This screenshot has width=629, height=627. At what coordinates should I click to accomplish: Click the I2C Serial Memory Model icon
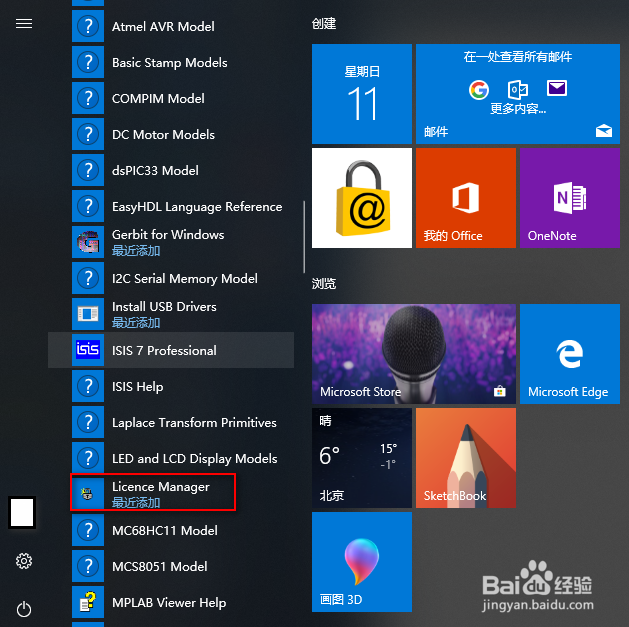(88, 278)
